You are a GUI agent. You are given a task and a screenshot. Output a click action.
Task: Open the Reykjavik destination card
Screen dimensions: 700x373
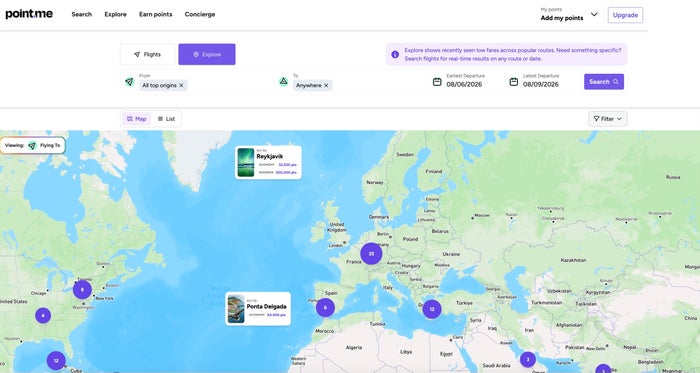(268, 162)
